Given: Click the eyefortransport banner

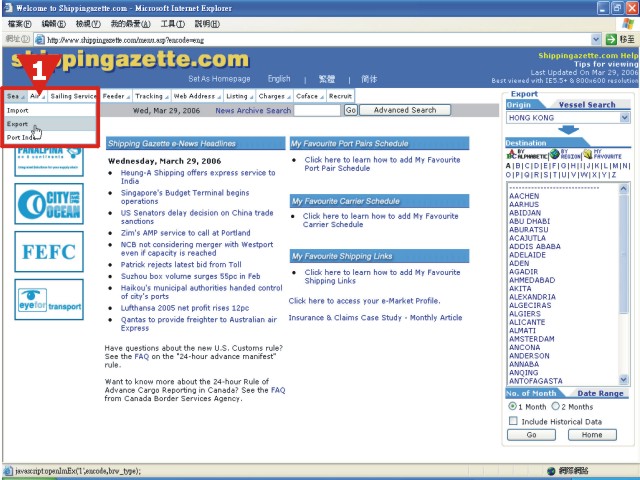Looking at the screenshot, I should 49,299.
